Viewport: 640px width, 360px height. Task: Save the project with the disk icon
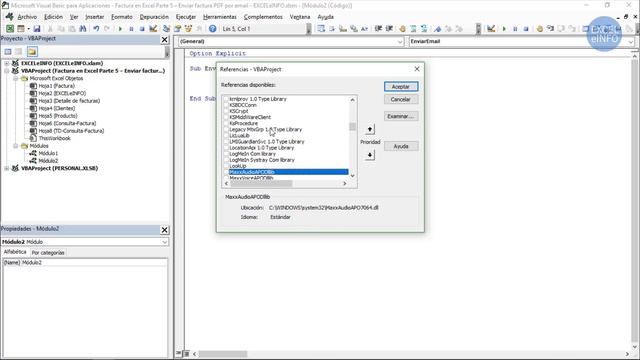click(37, 29)
